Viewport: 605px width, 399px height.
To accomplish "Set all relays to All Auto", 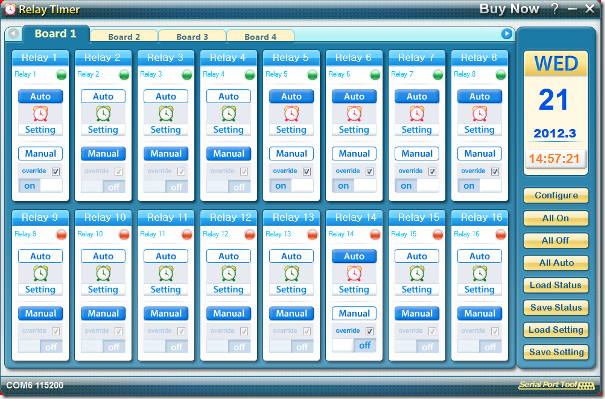I will coord(556,263).
